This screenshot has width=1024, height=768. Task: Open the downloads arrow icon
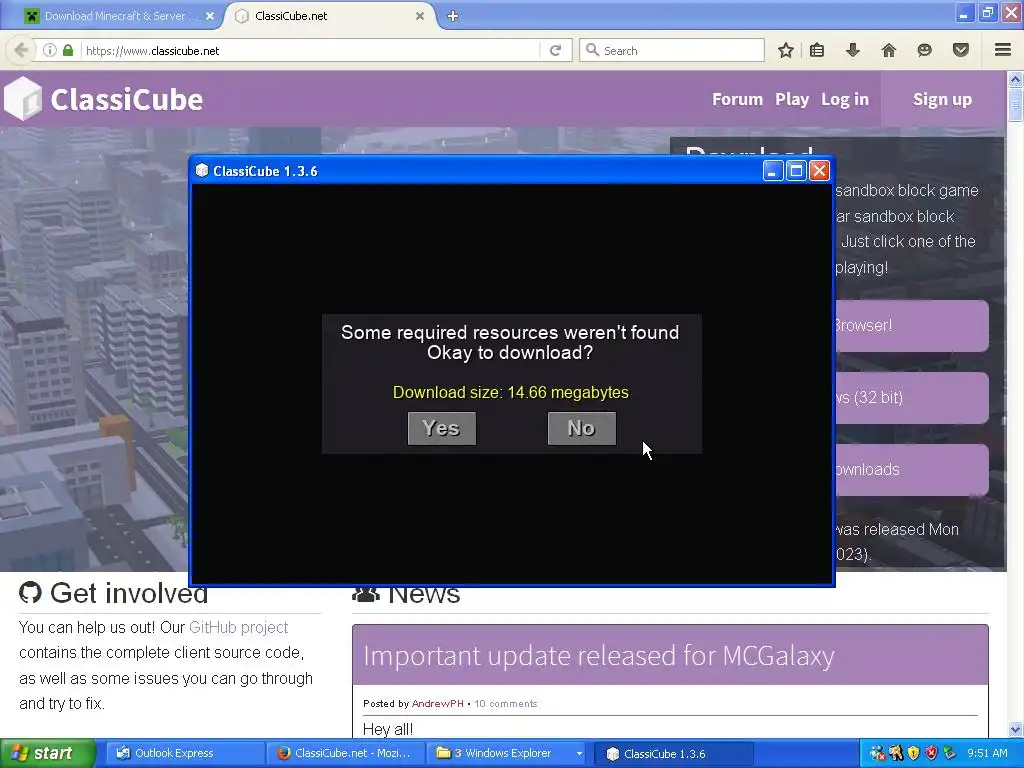pos(852,50)
